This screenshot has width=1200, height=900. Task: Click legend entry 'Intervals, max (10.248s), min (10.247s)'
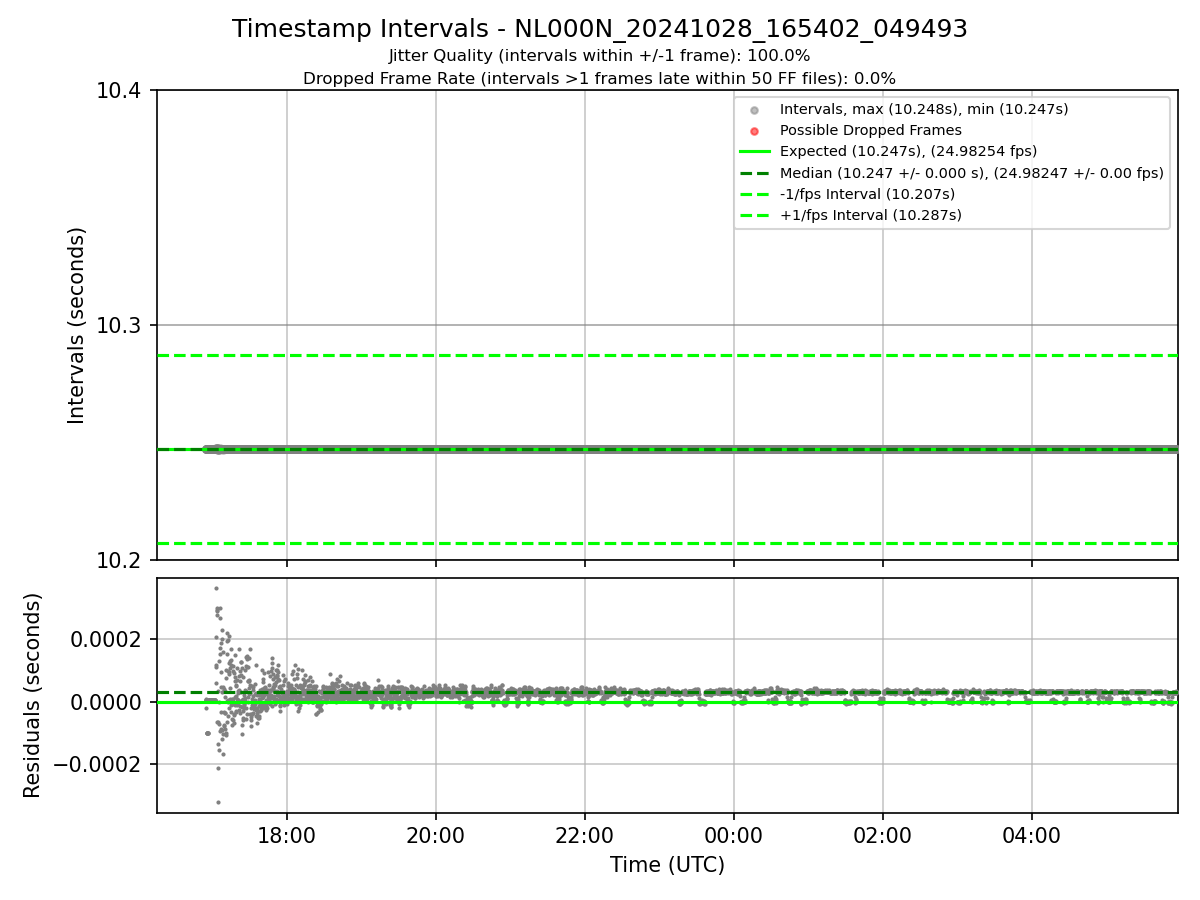[x=924, y=109]
